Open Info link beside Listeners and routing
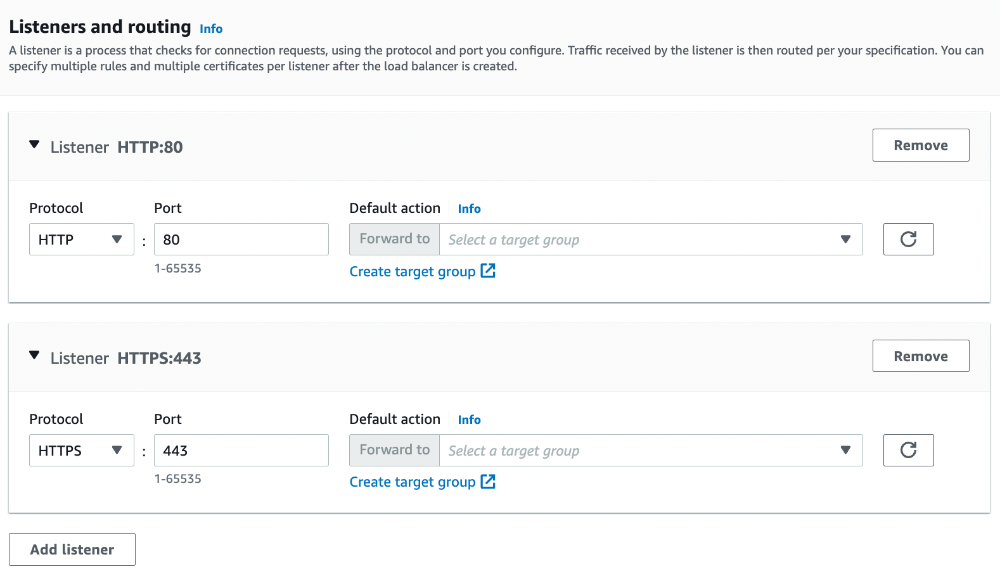This screenshot has height=577, width=1000. coord(211,29)
